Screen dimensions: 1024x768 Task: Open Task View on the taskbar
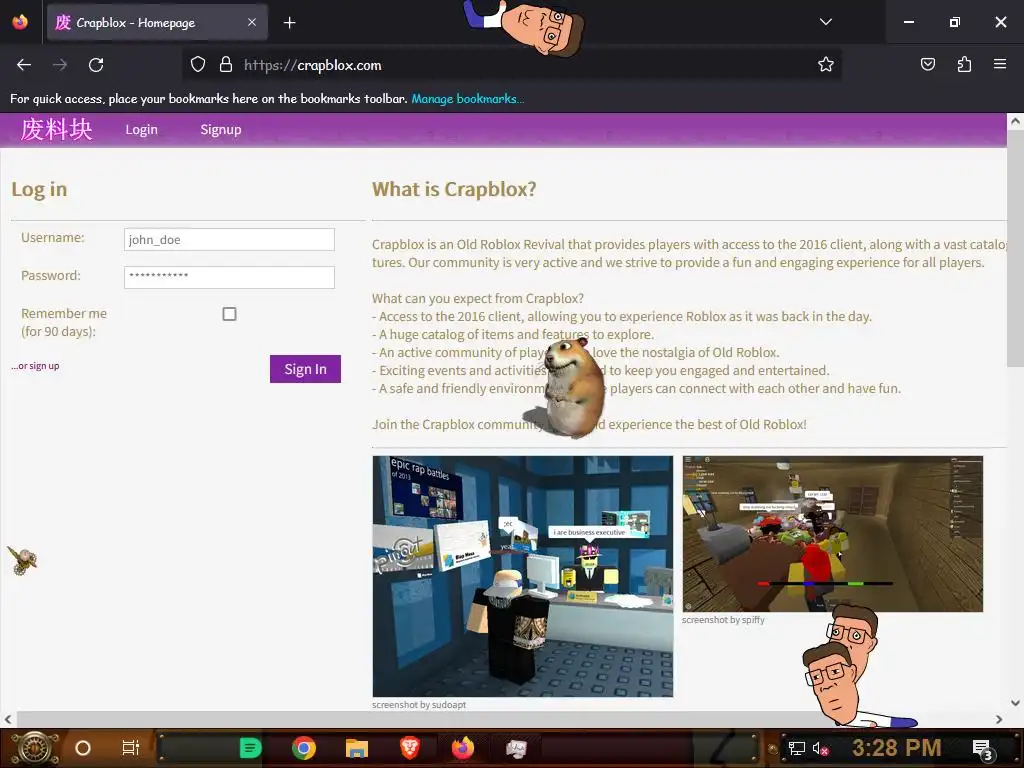tap(131, 748)
